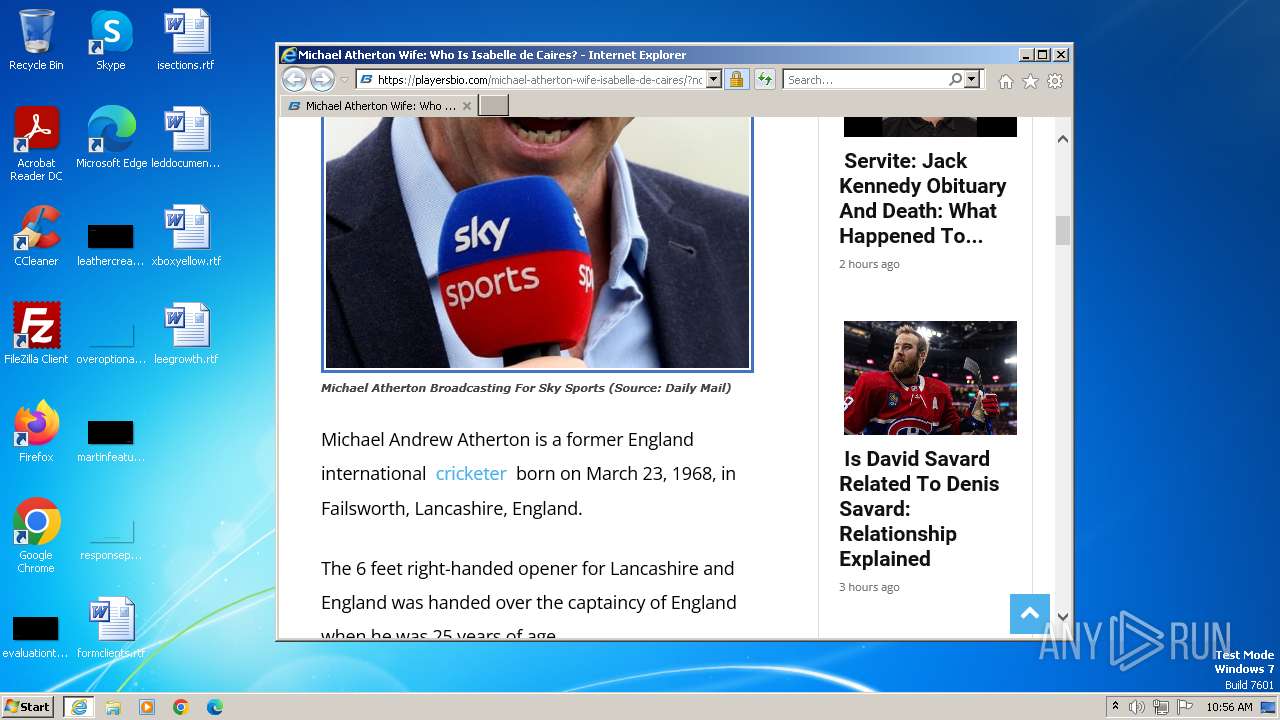Open leegrowth.rtf document icon
Image resolution: width=1280 pixels, height=720 pixels.
pos(186,334)
